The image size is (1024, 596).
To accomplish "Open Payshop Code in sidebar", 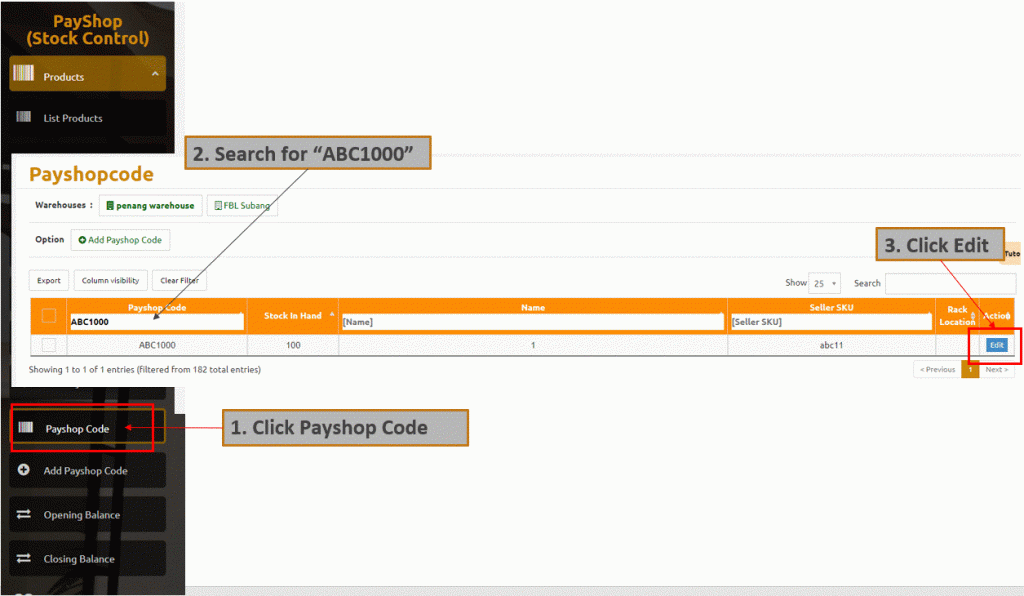I will (x=88, y=428).
